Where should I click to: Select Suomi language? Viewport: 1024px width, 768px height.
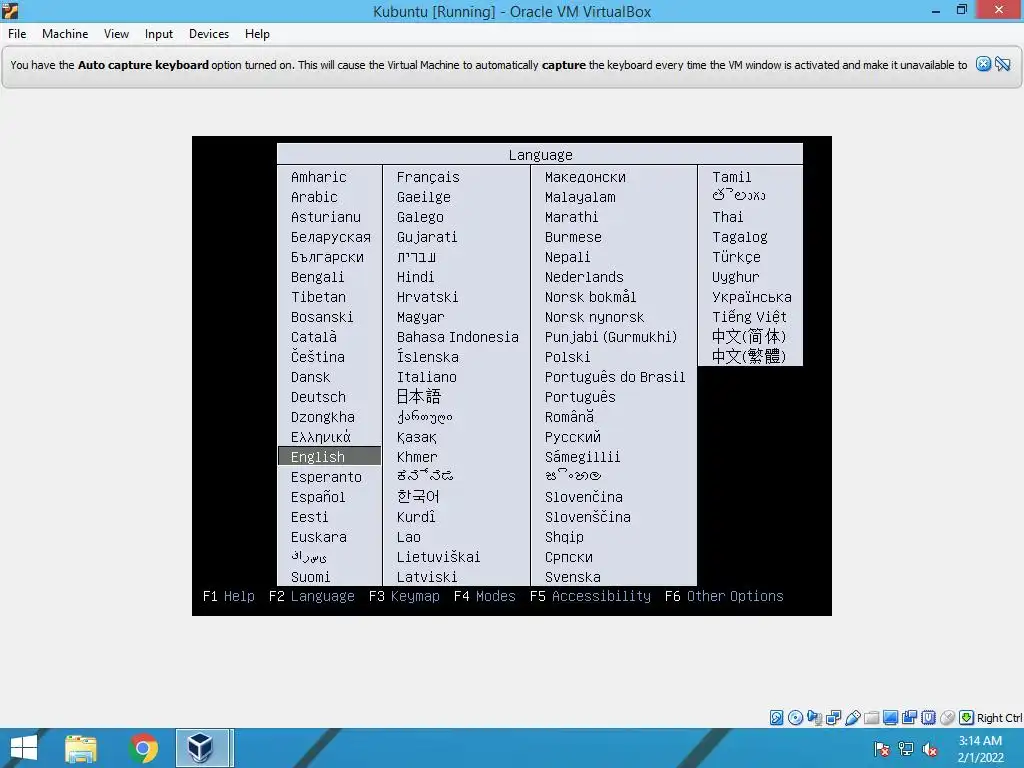click(x=310, y=577)
